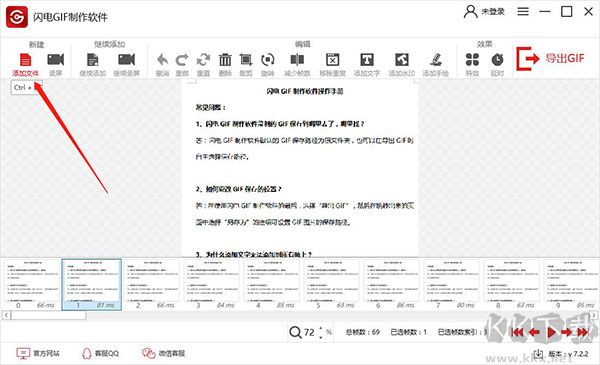Select frame 2 thumbnail

click(152, 285)
